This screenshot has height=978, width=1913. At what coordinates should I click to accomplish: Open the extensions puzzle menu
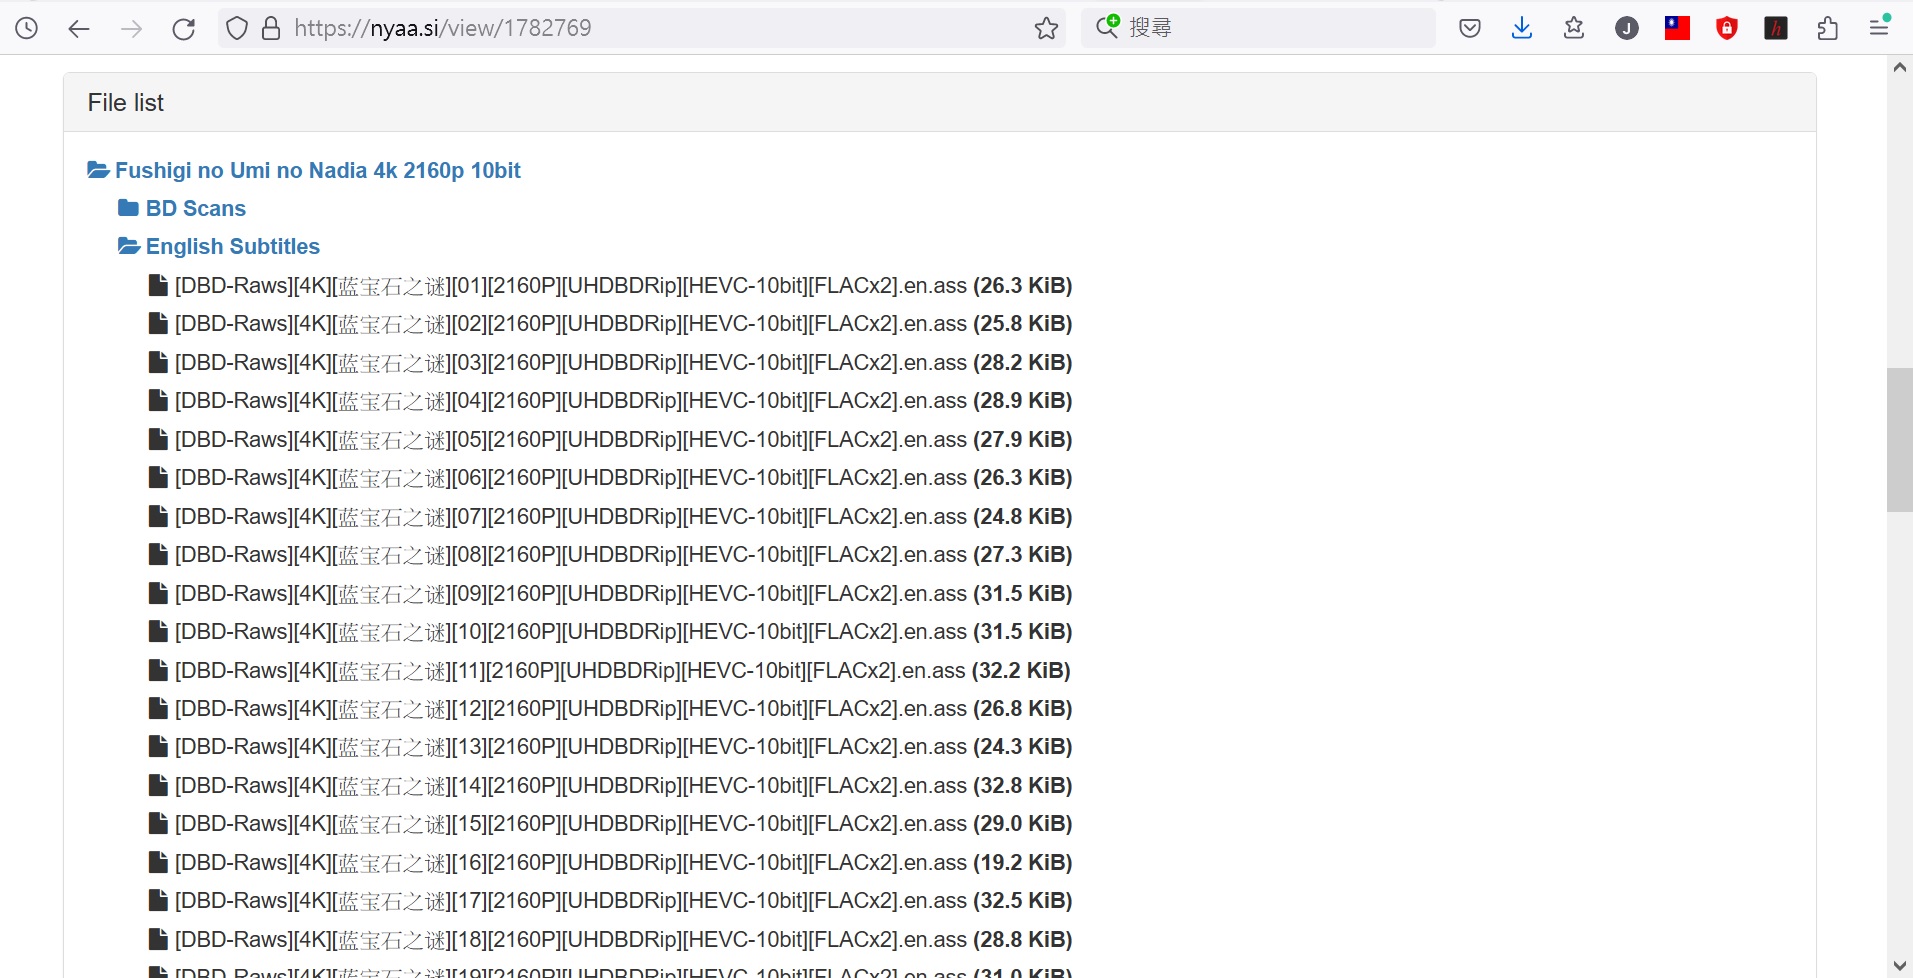1828,28
